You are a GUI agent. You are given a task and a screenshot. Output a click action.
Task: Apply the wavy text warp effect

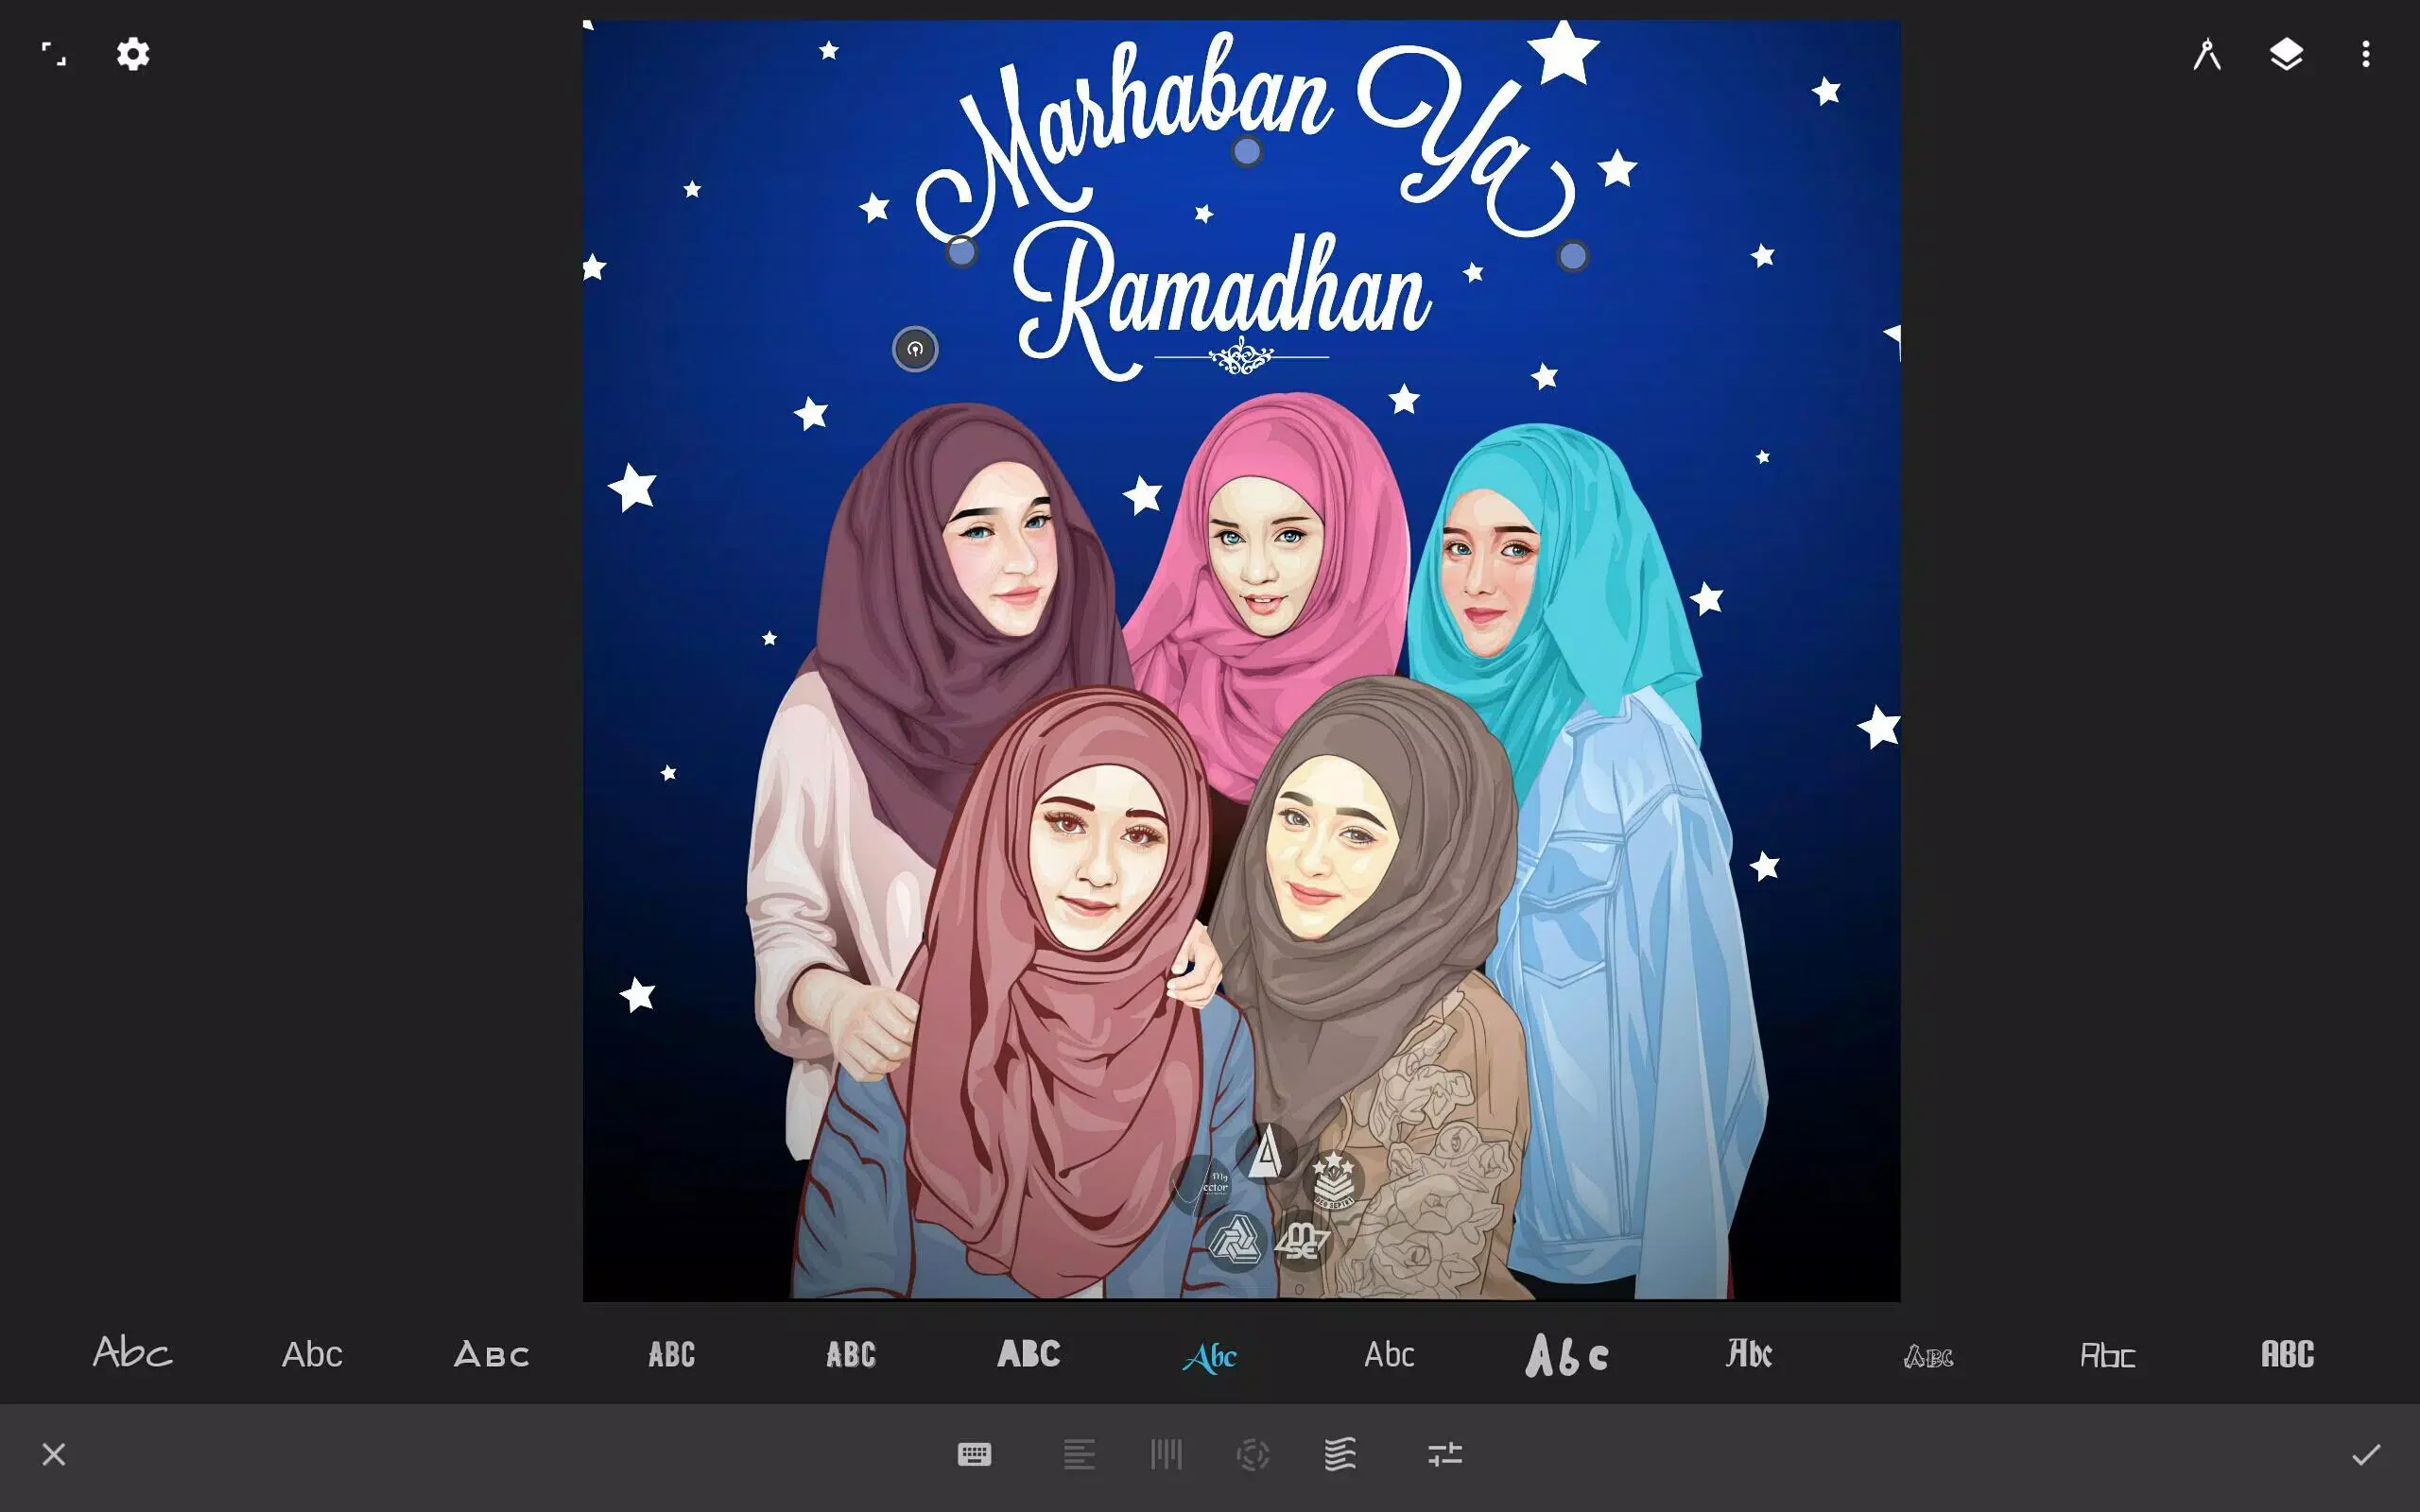point(1340,1453)
